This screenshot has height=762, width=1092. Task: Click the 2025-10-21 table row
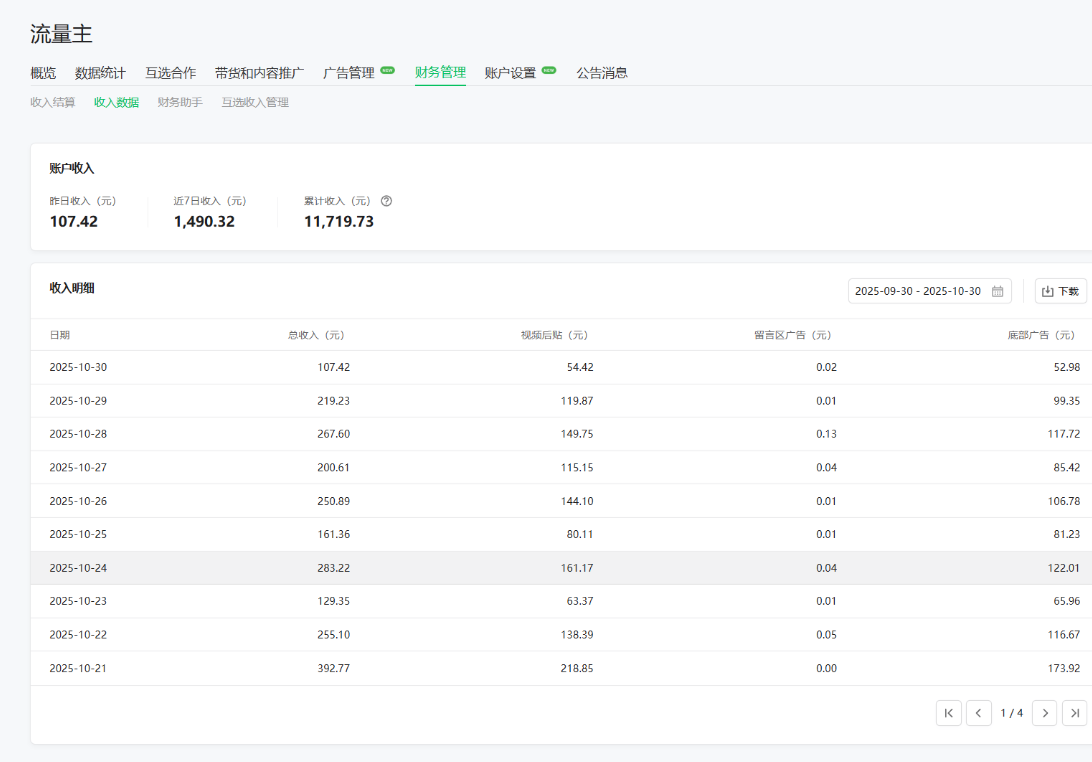tap(560, 668)
